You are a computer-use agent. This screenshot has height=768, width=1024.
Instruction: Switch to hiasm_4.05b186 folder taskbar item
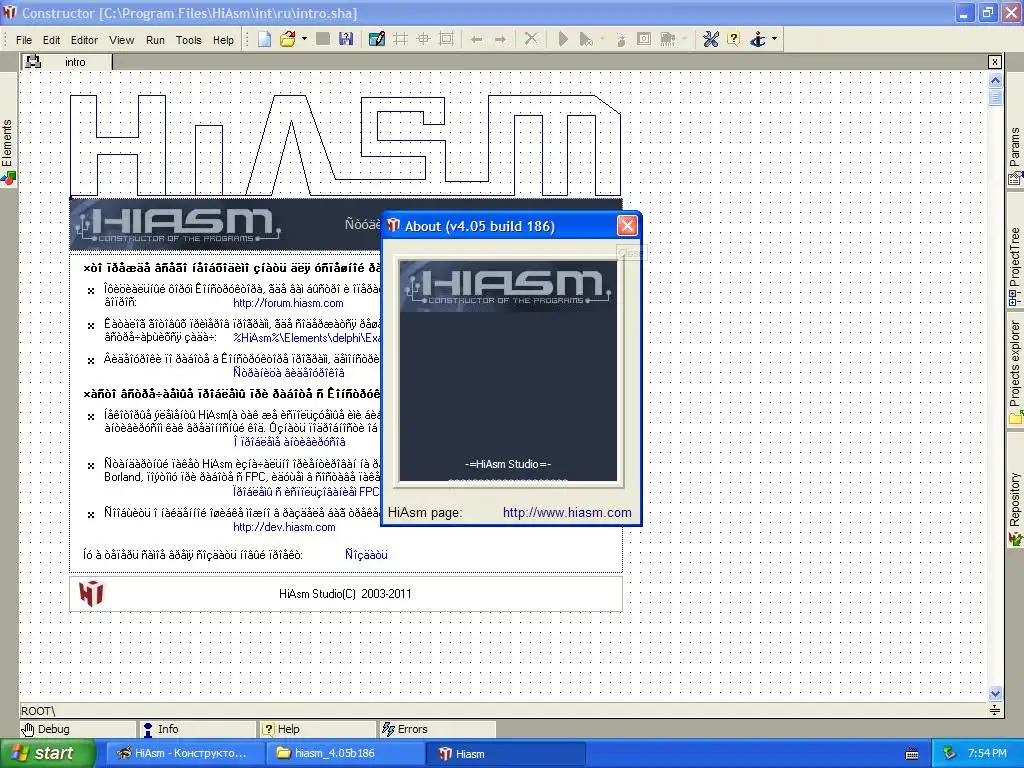pyautogui.click(x=343, y=754)
